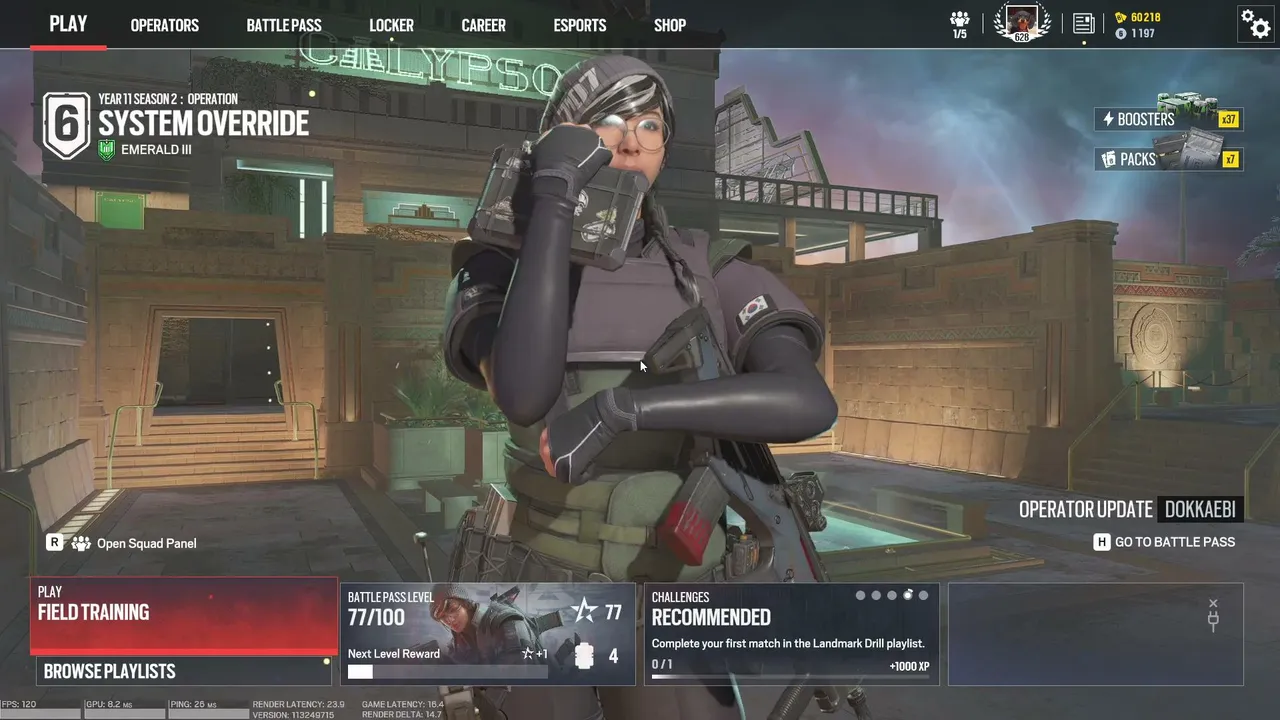Click the R6 Credits balance 1197
This screenshot has width=1280, height=720.
[x=1143, y=34]
